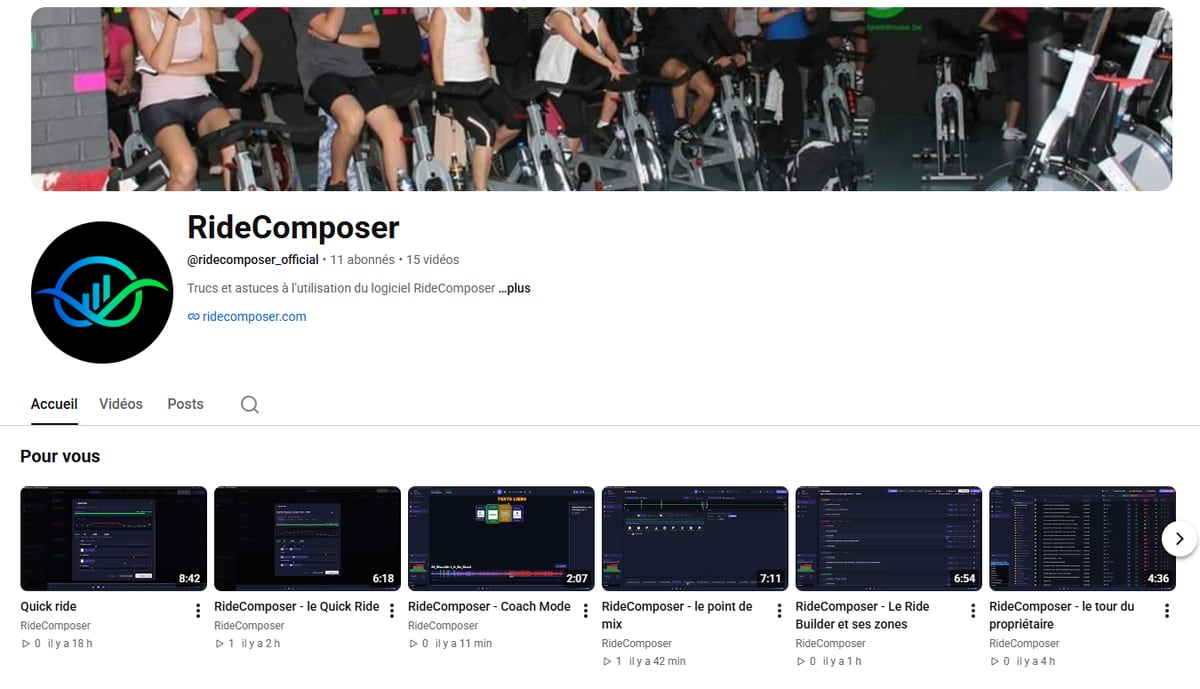Viewport: 1200px width, 689px height.
Task: Click the '11 abonnés' subscriber count
Action: coord(363,260)
